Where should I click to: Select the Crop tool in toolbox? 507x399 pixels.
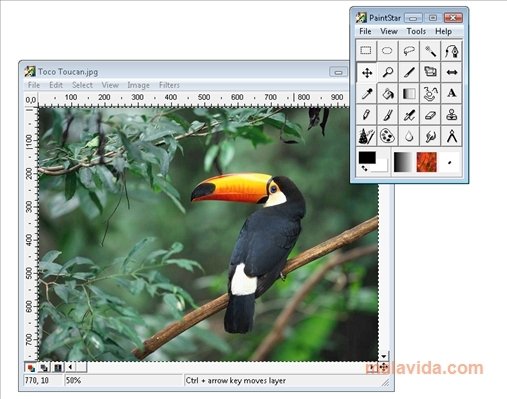pyautogui.click(x=430, y=72)
